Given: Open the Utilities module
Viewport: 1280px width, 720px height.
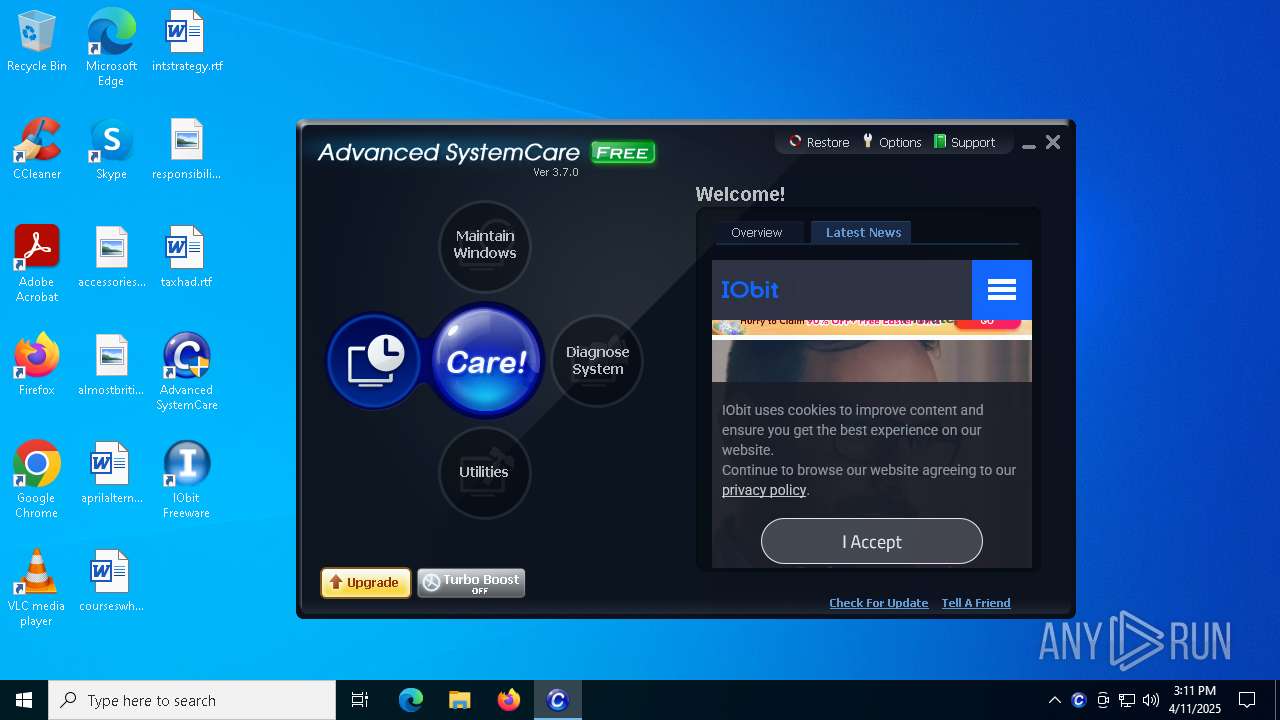Looking at the screenshot, I should pyautogui.click(x=484, y=472).
